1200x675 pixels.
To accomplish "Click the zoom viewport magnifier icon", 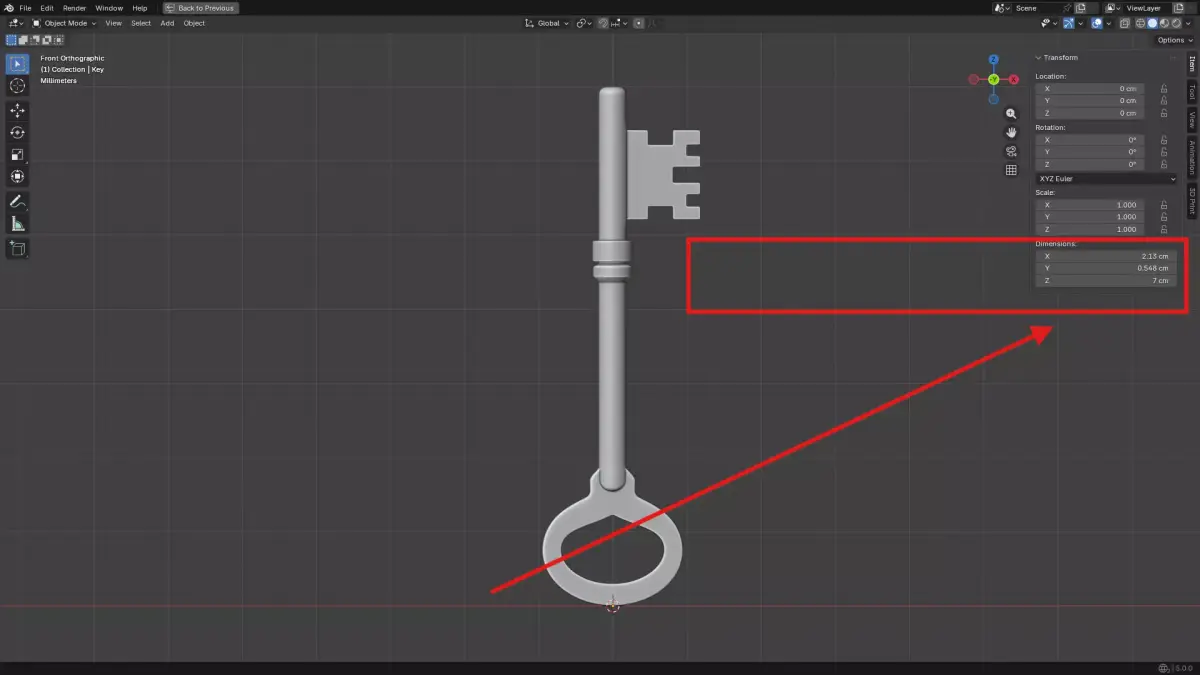I will tap(1011, 114).
